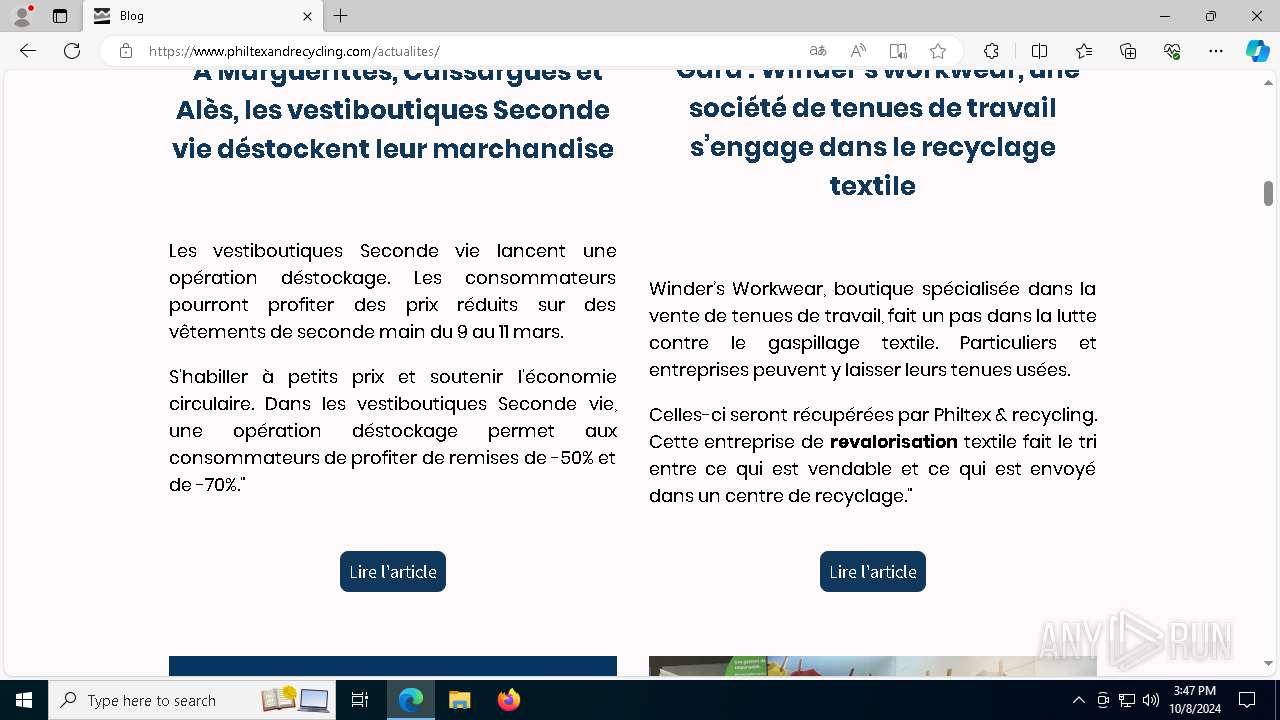Show hidden system tray icons
1280x720 pixels.
[1078, 700]
